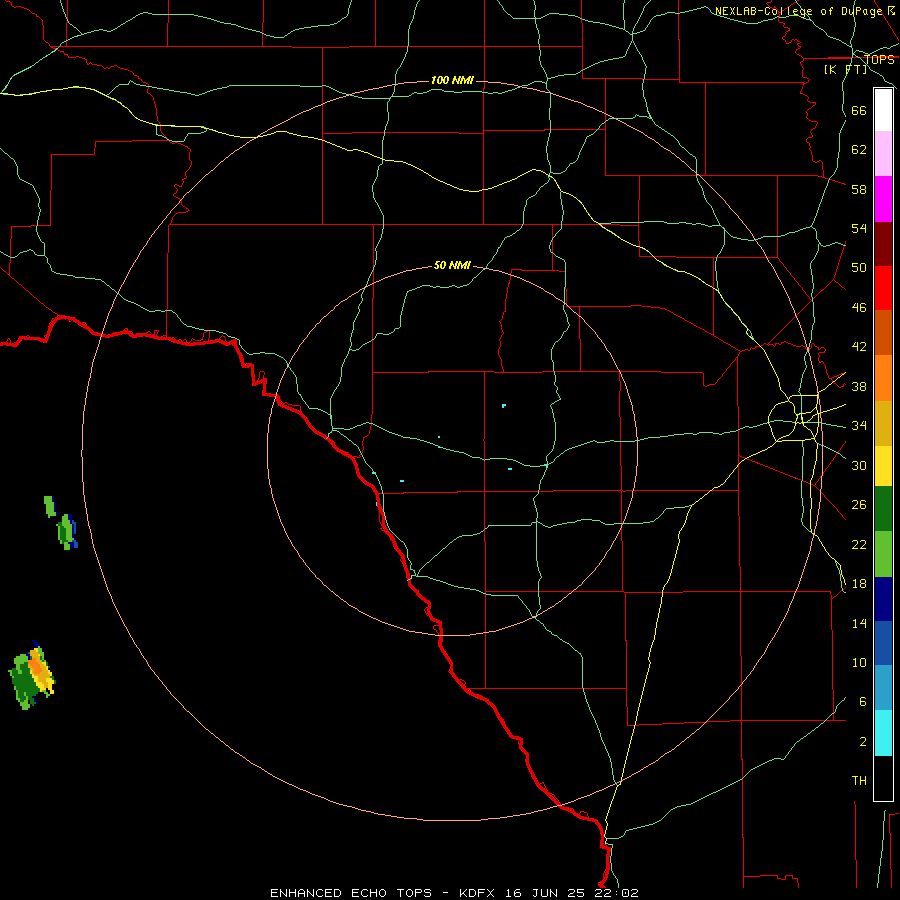Click the light pink 62 kft swatch
This screenshot has width=900, height=900.
(883, 153)
